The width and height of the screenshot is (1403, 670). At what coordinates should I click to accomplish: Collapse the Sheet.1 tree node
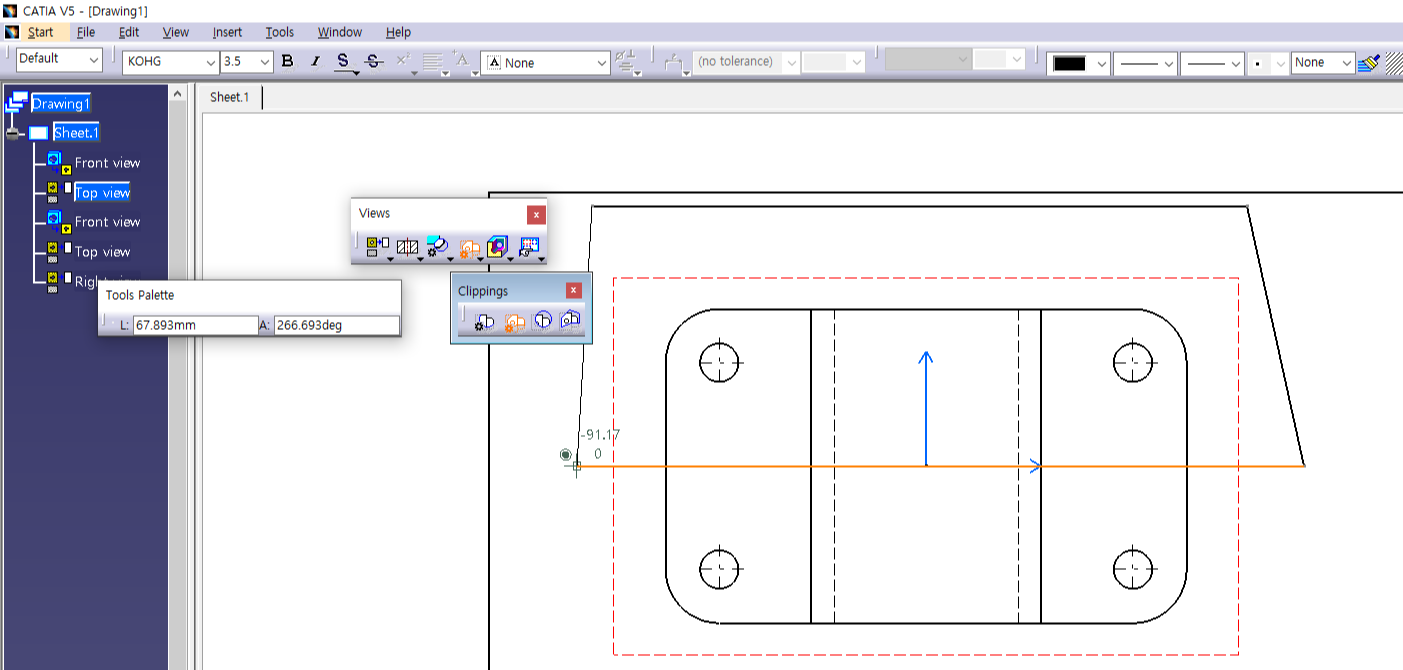click(x=12, y=133)
